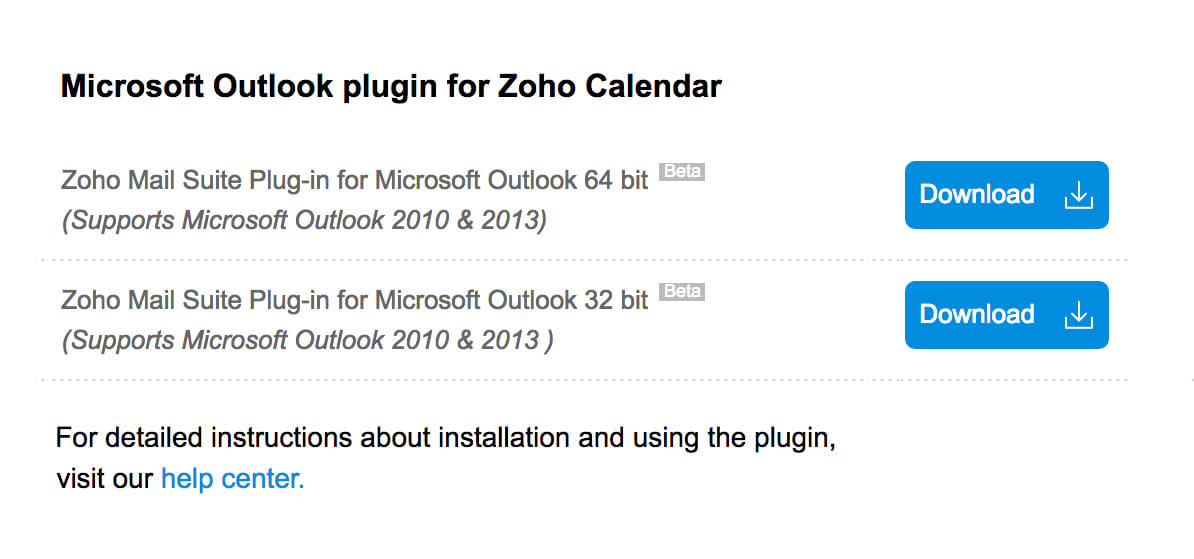Open the help center link
The width and height of the screenshot is (1194, 559).
232,479
